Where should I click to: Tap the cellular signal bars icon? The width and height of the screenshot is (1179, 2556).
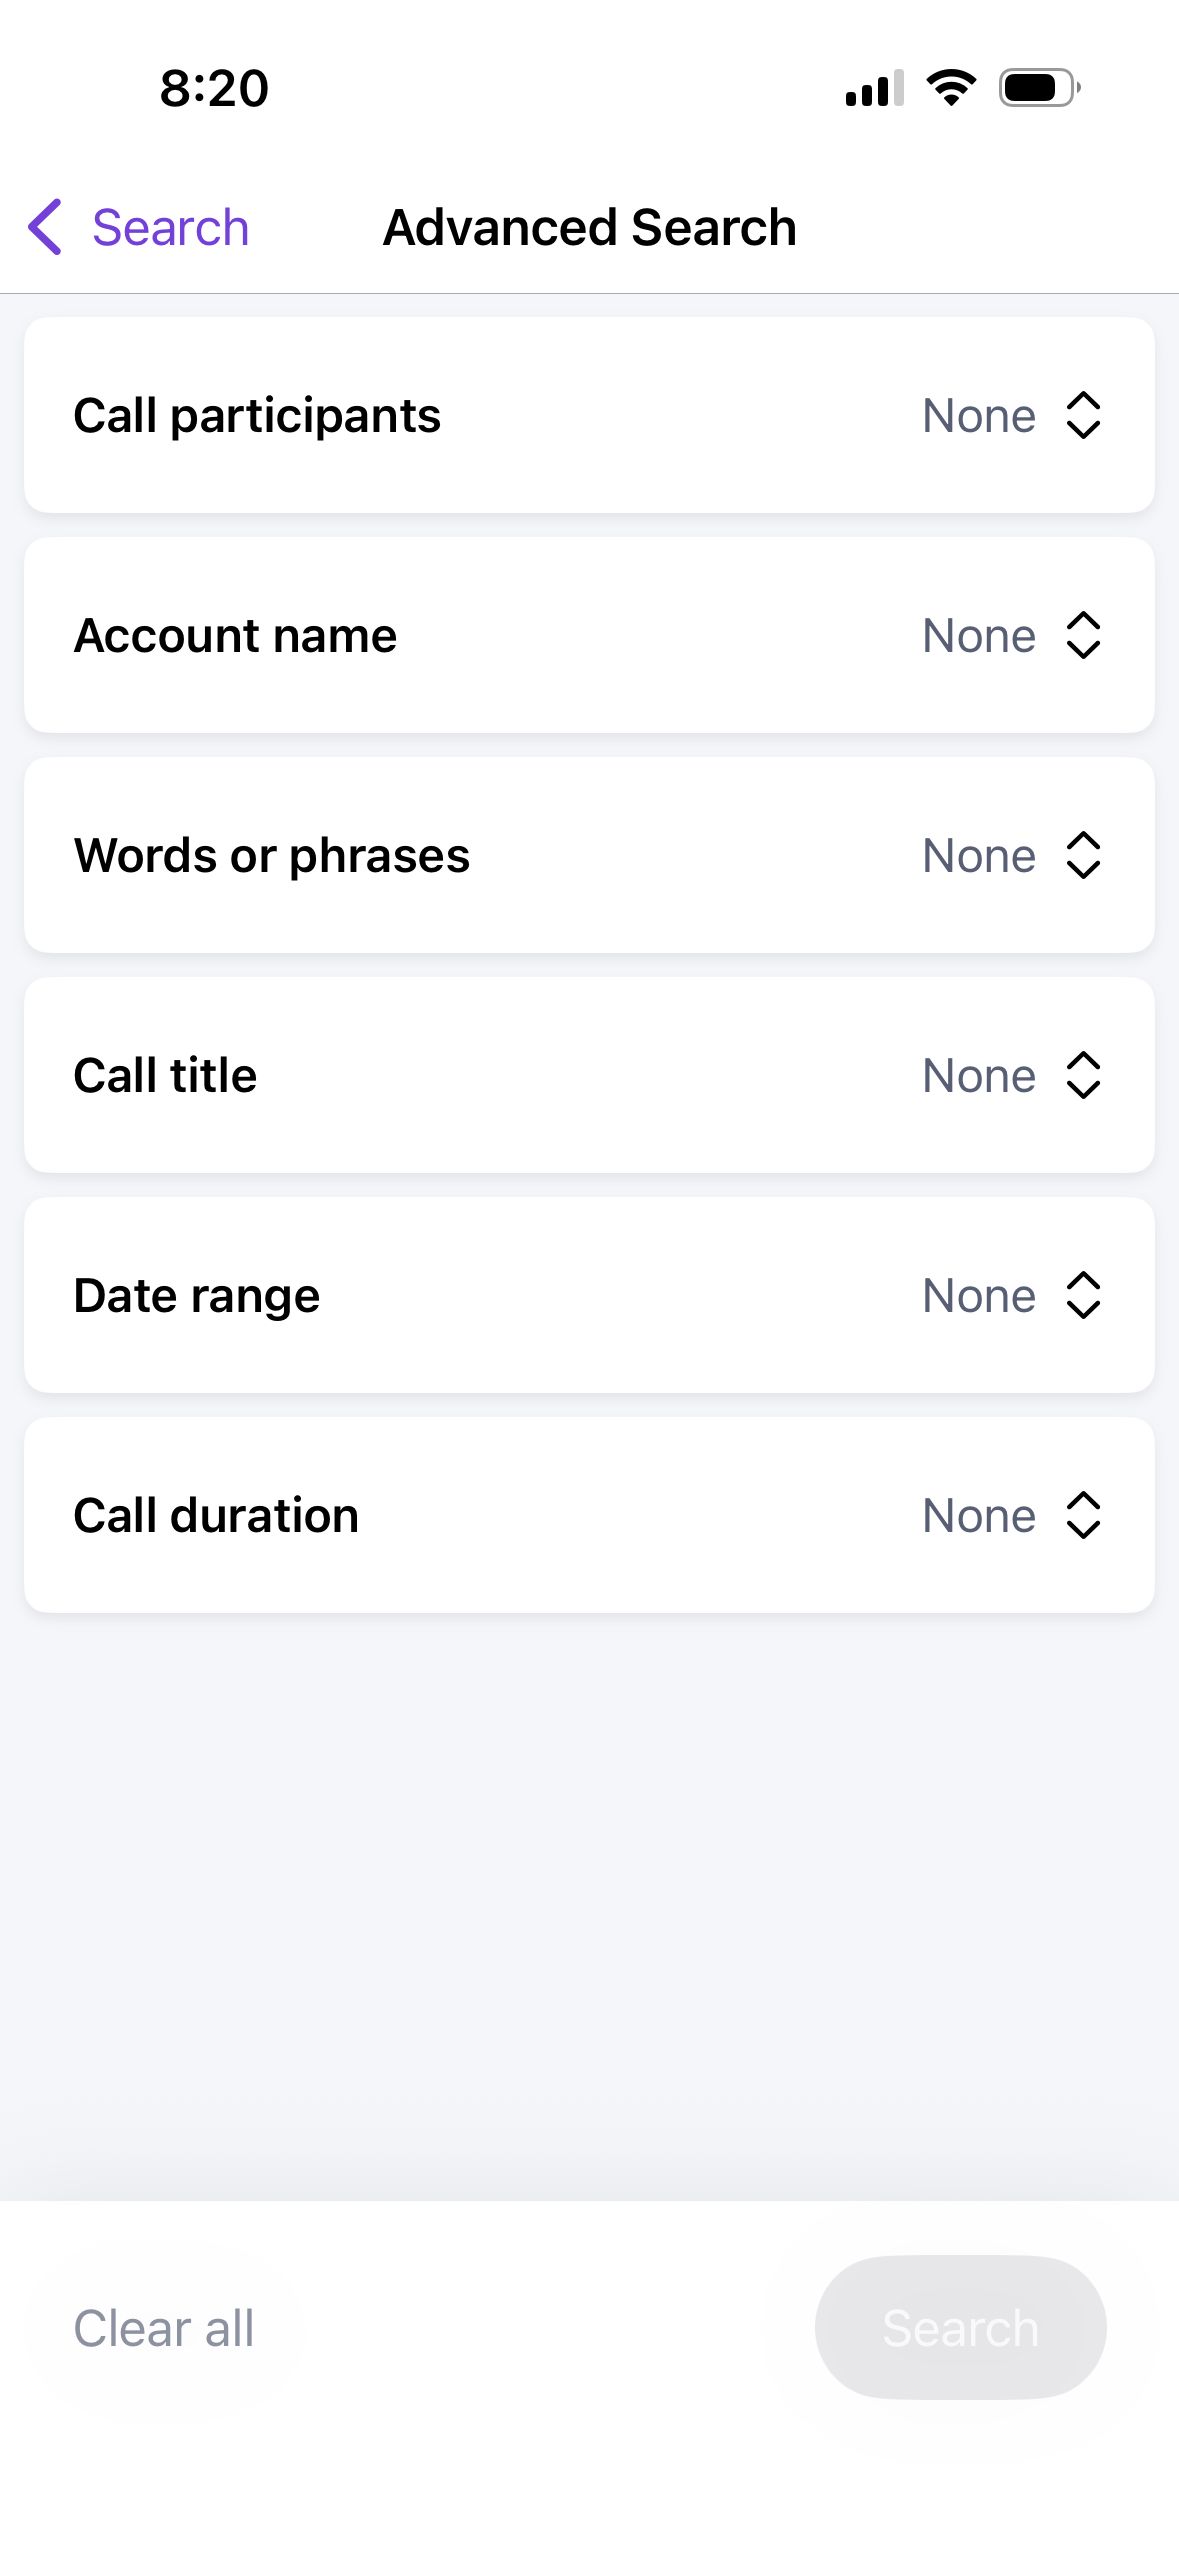[x=875, y=88]
